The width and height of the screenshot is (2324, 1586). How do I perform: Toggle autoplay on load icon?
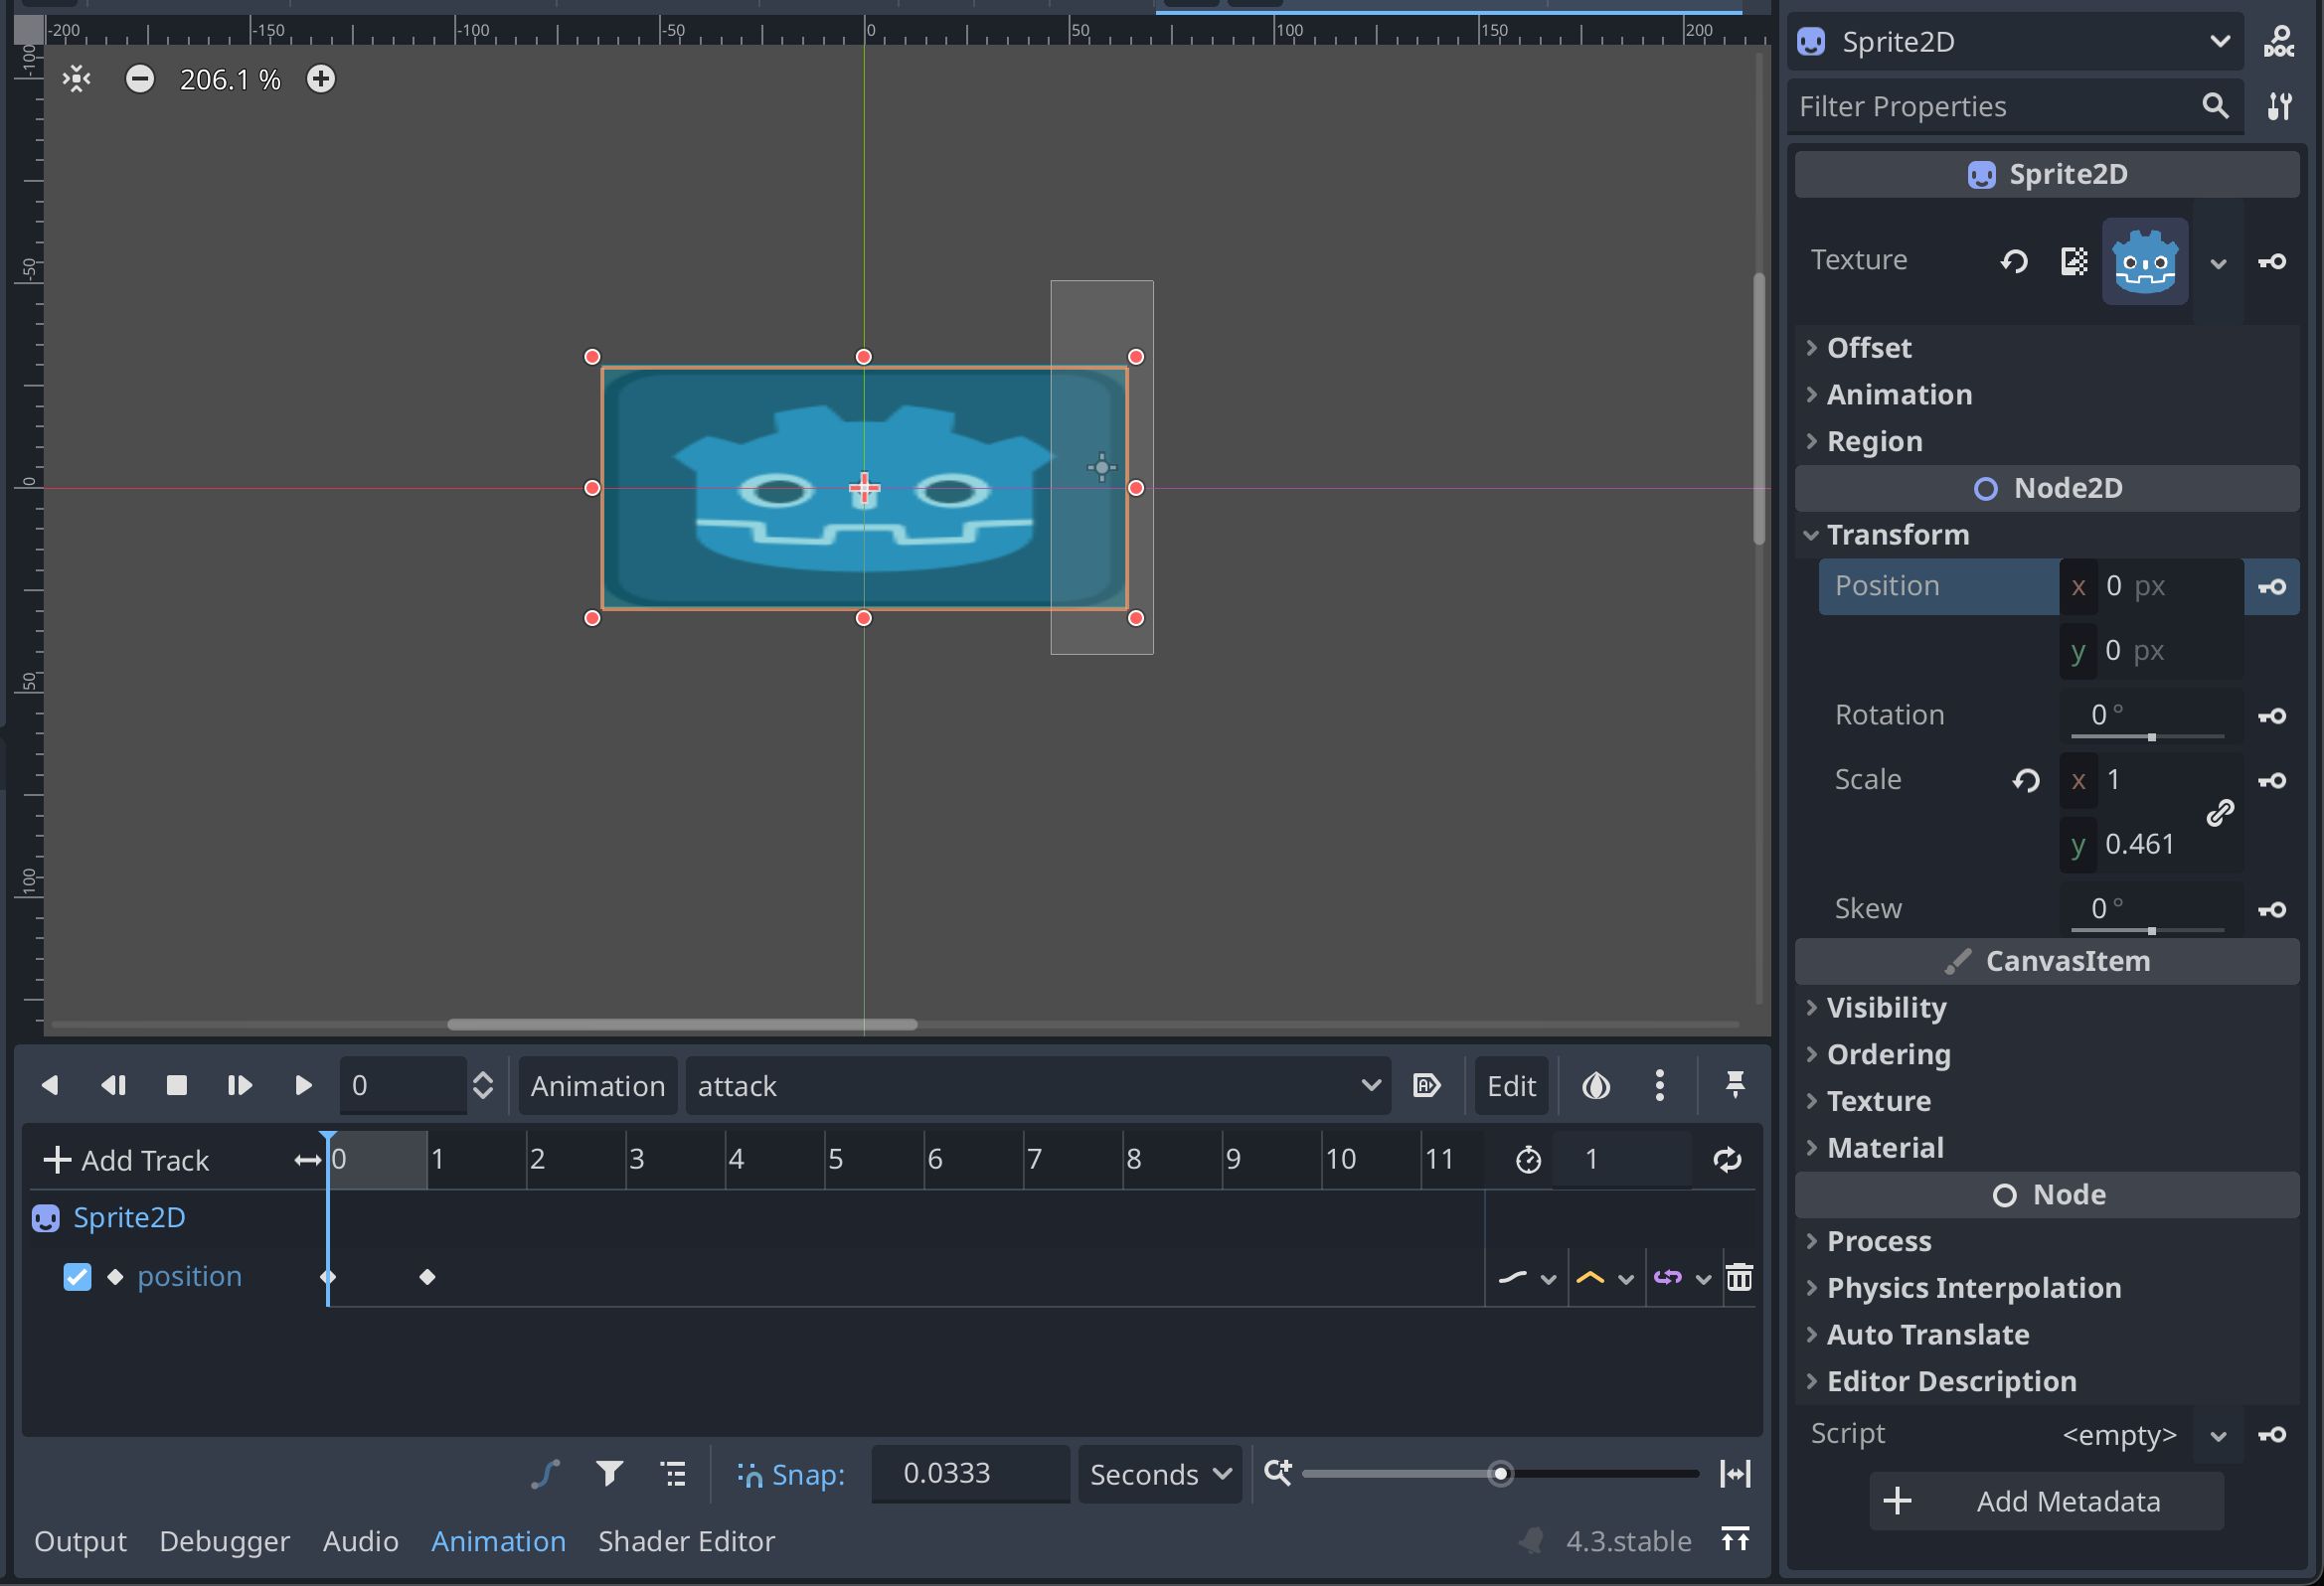(1426, 1085)
